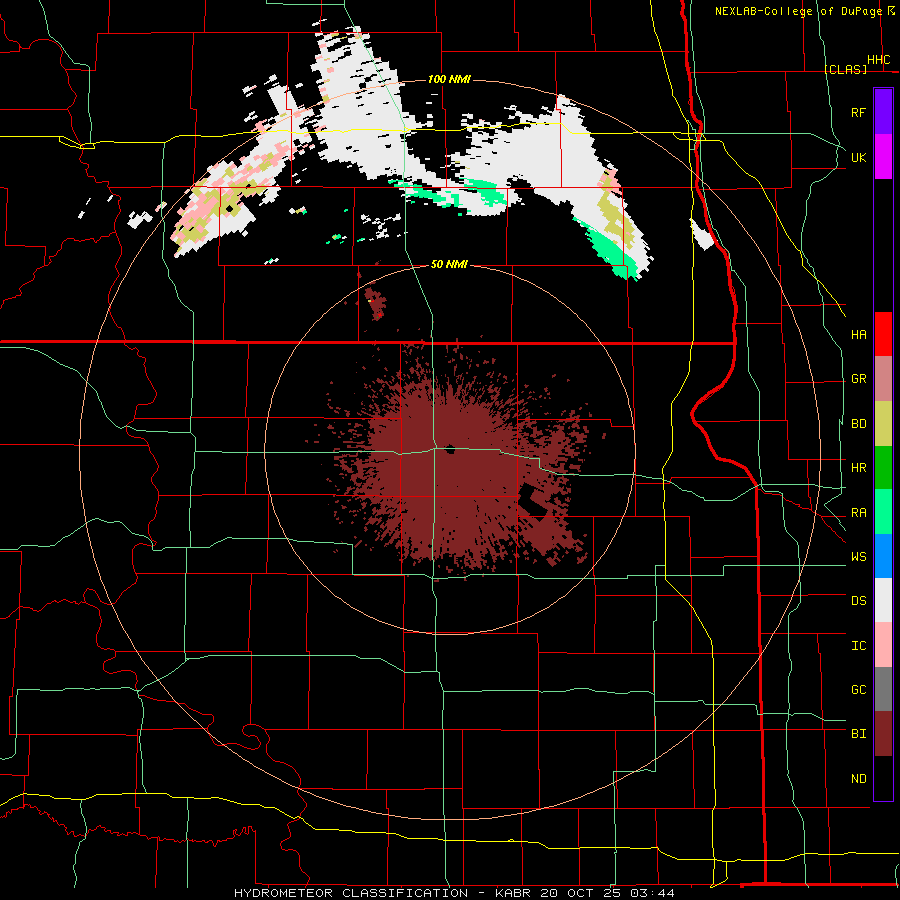Click the BD legend label
The image size is (900, 900).
pyautogui.click(x=858, y=424)
